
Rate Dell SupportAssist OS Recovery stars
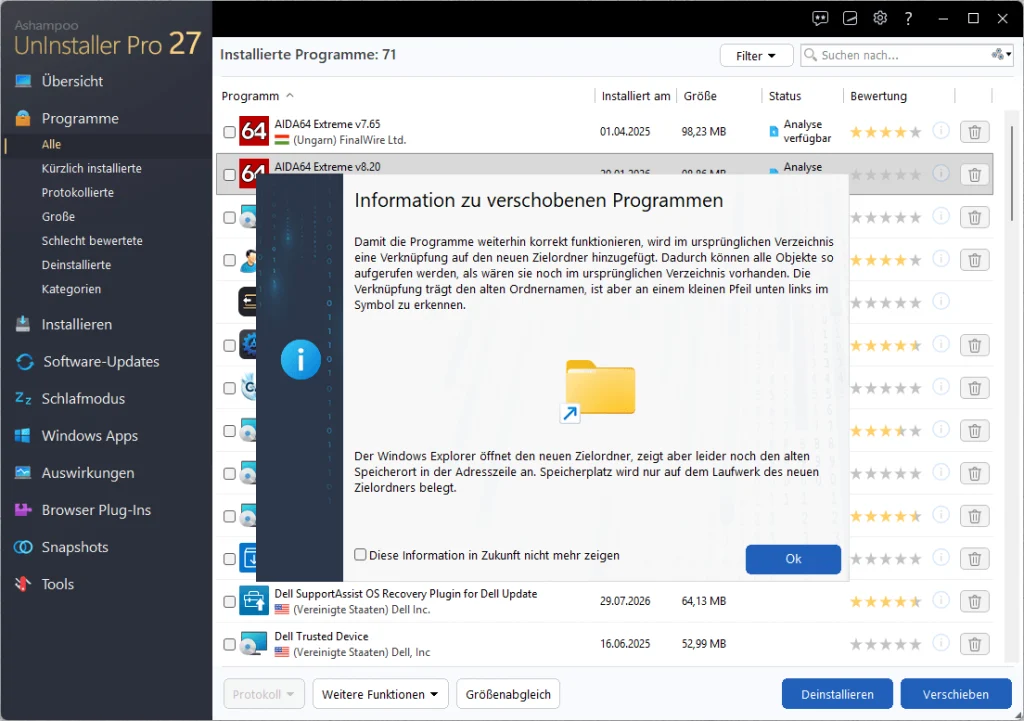pos(886,601)
